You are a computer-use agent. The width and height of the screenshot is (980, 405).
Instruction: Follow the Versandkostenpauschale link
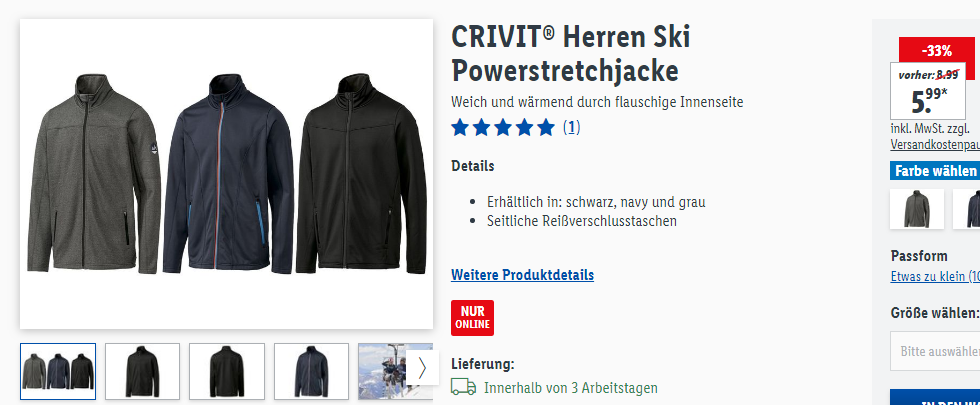point(935,145)
